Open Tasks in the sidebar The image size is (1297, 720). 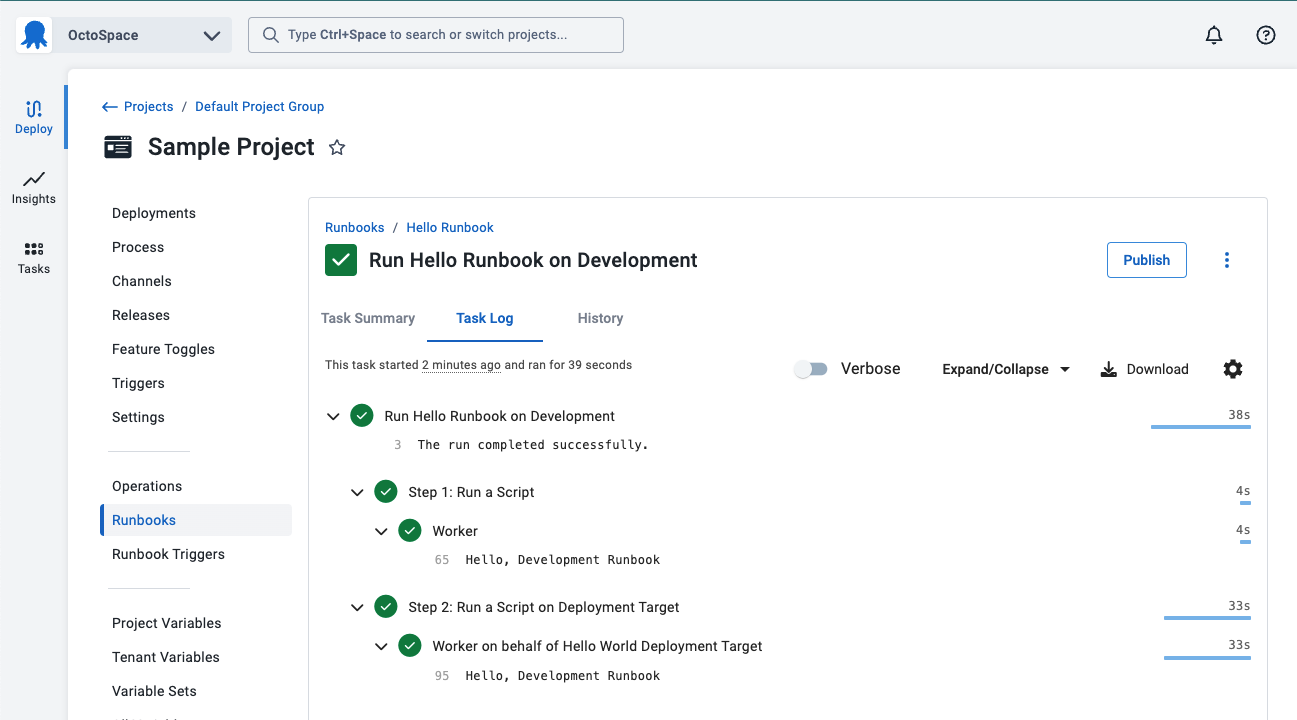(x=34, y=257)
